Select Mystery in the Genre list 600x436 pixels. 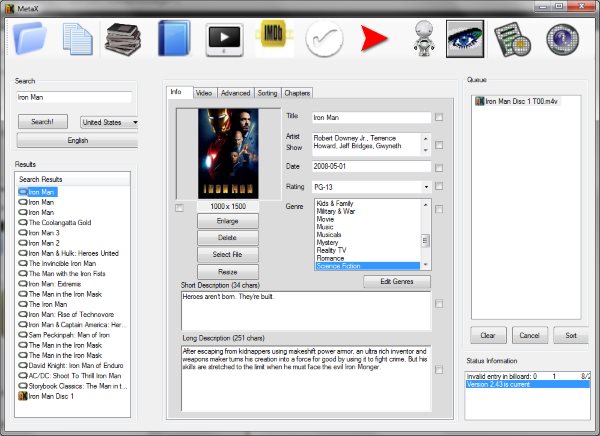coord(367,242)
